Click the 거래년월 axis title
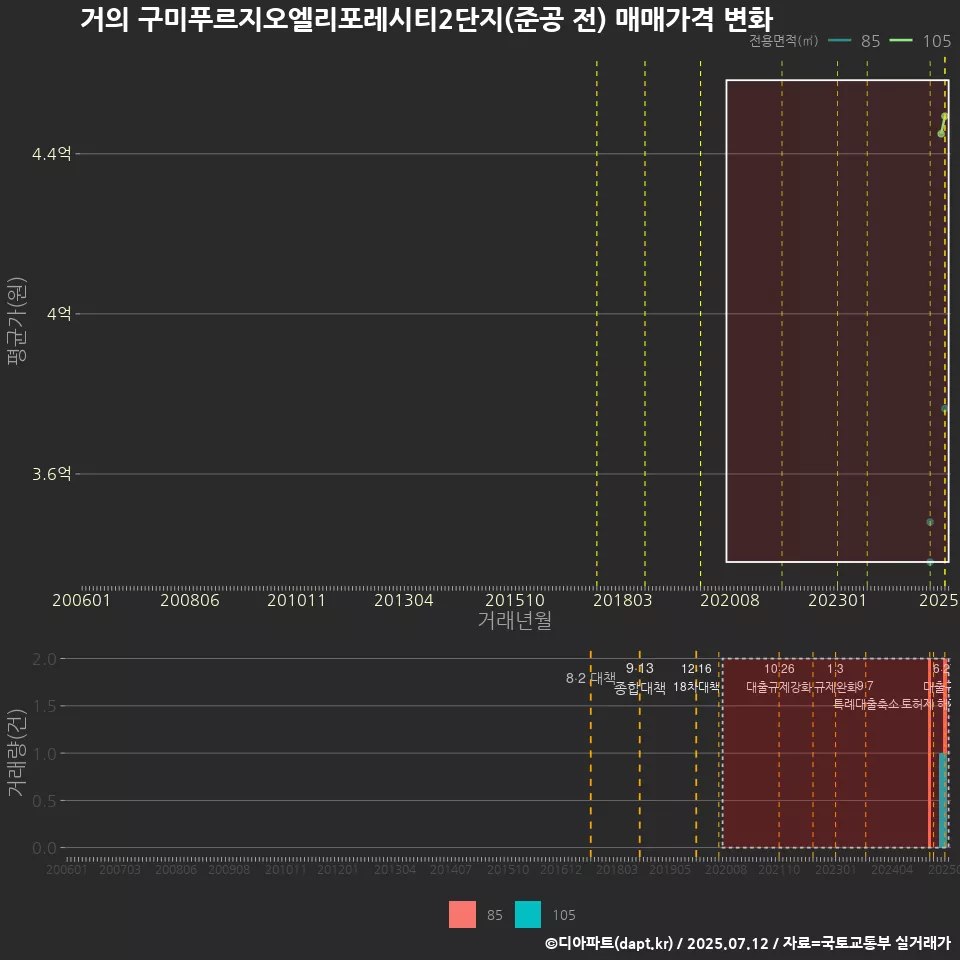The image size is (960, 960). coord(514,620)
